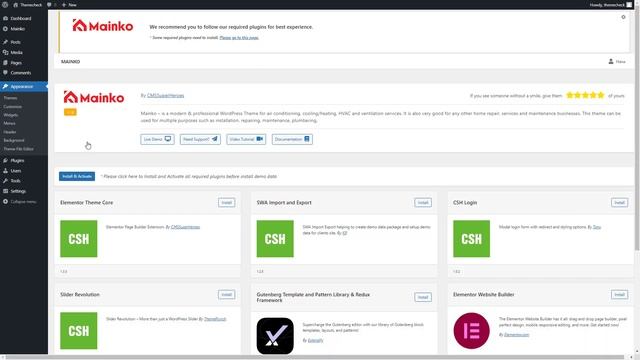This screenshot has height=360, width=640.
Task: Click the blue Install & Activate button
Action: pyautogui.click(x=77, y=176)
